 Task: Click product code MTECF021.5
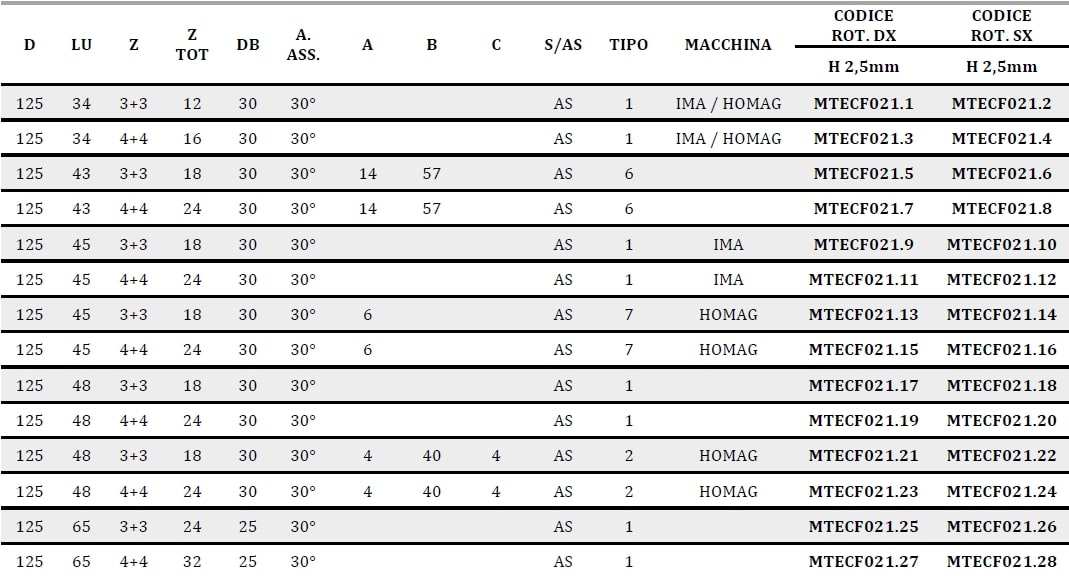[x=863, y=174]
